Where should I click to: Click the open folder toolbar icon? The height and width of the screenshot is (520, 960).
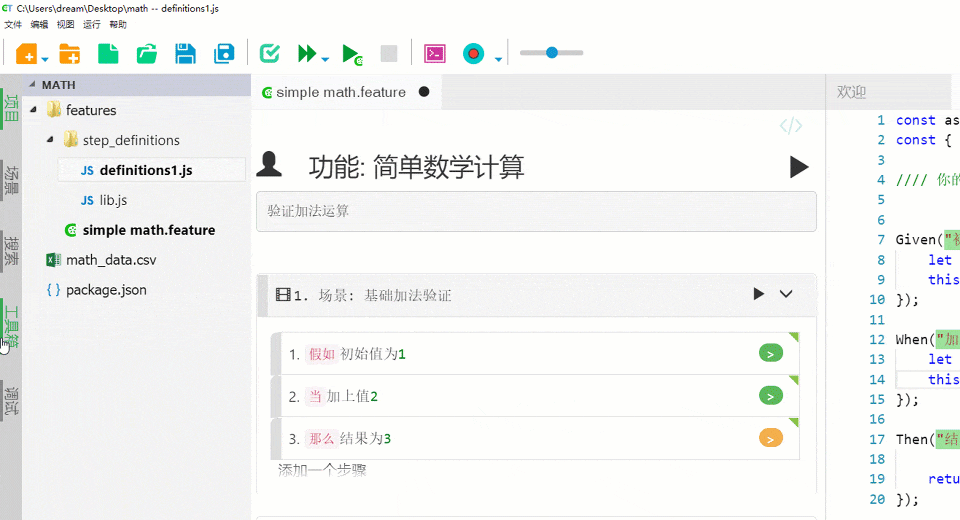pyautogui.click(x=147, y=54)
